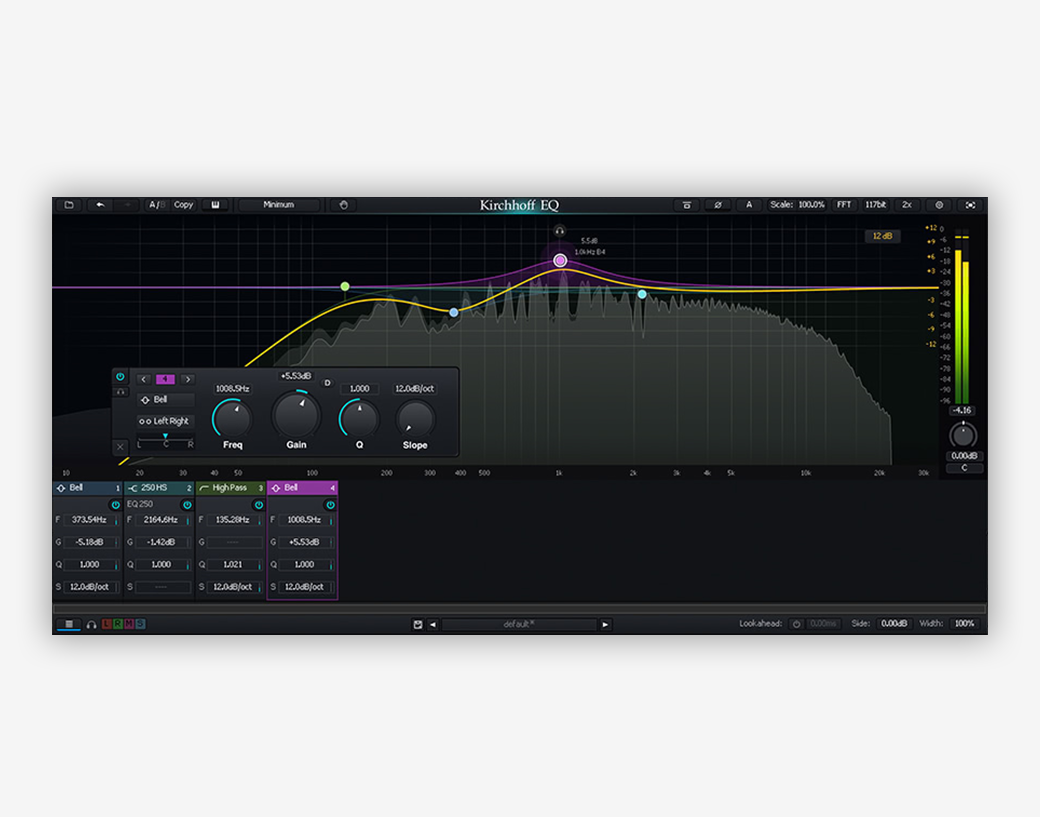Select the purple Bell 4 band tab
This screenshot has width=1040, height=817.
tap(302, 488)
